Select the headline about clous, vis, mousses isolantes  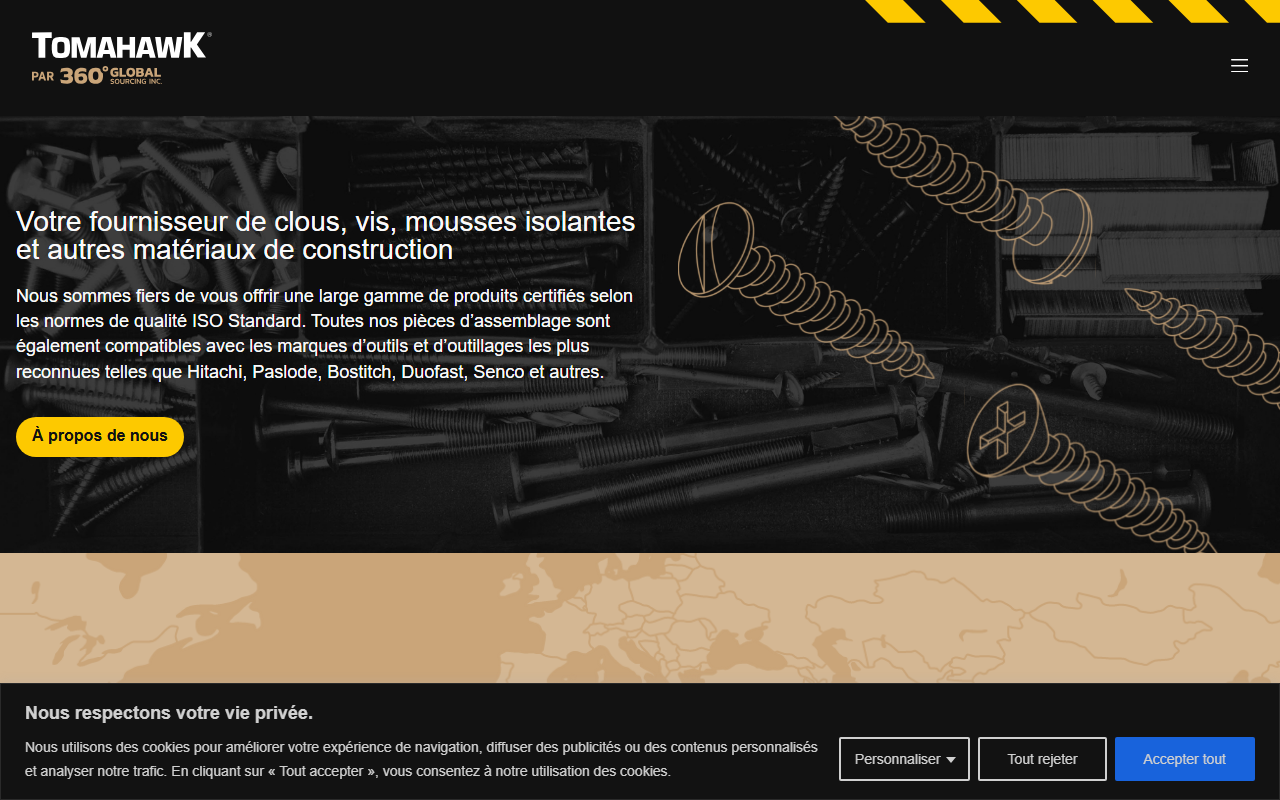[326, 235]
